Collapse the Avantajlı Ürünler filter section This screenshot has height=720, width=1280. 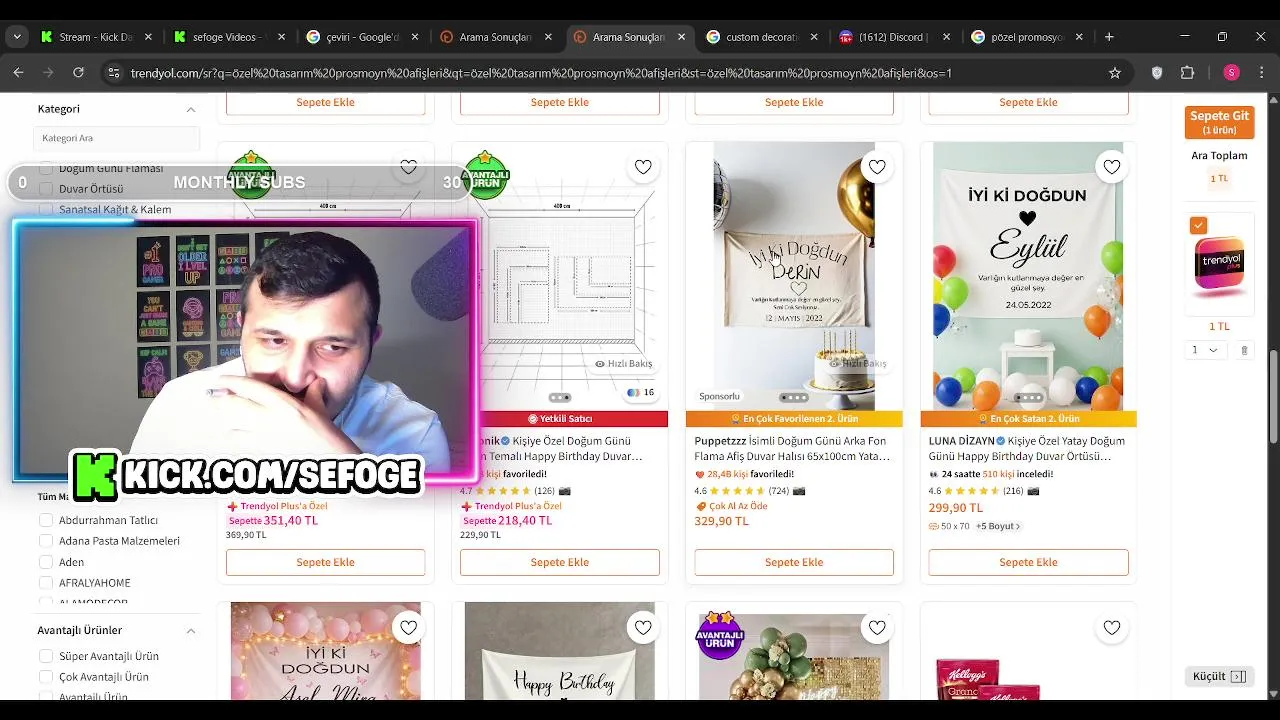(x=190, y=631)
